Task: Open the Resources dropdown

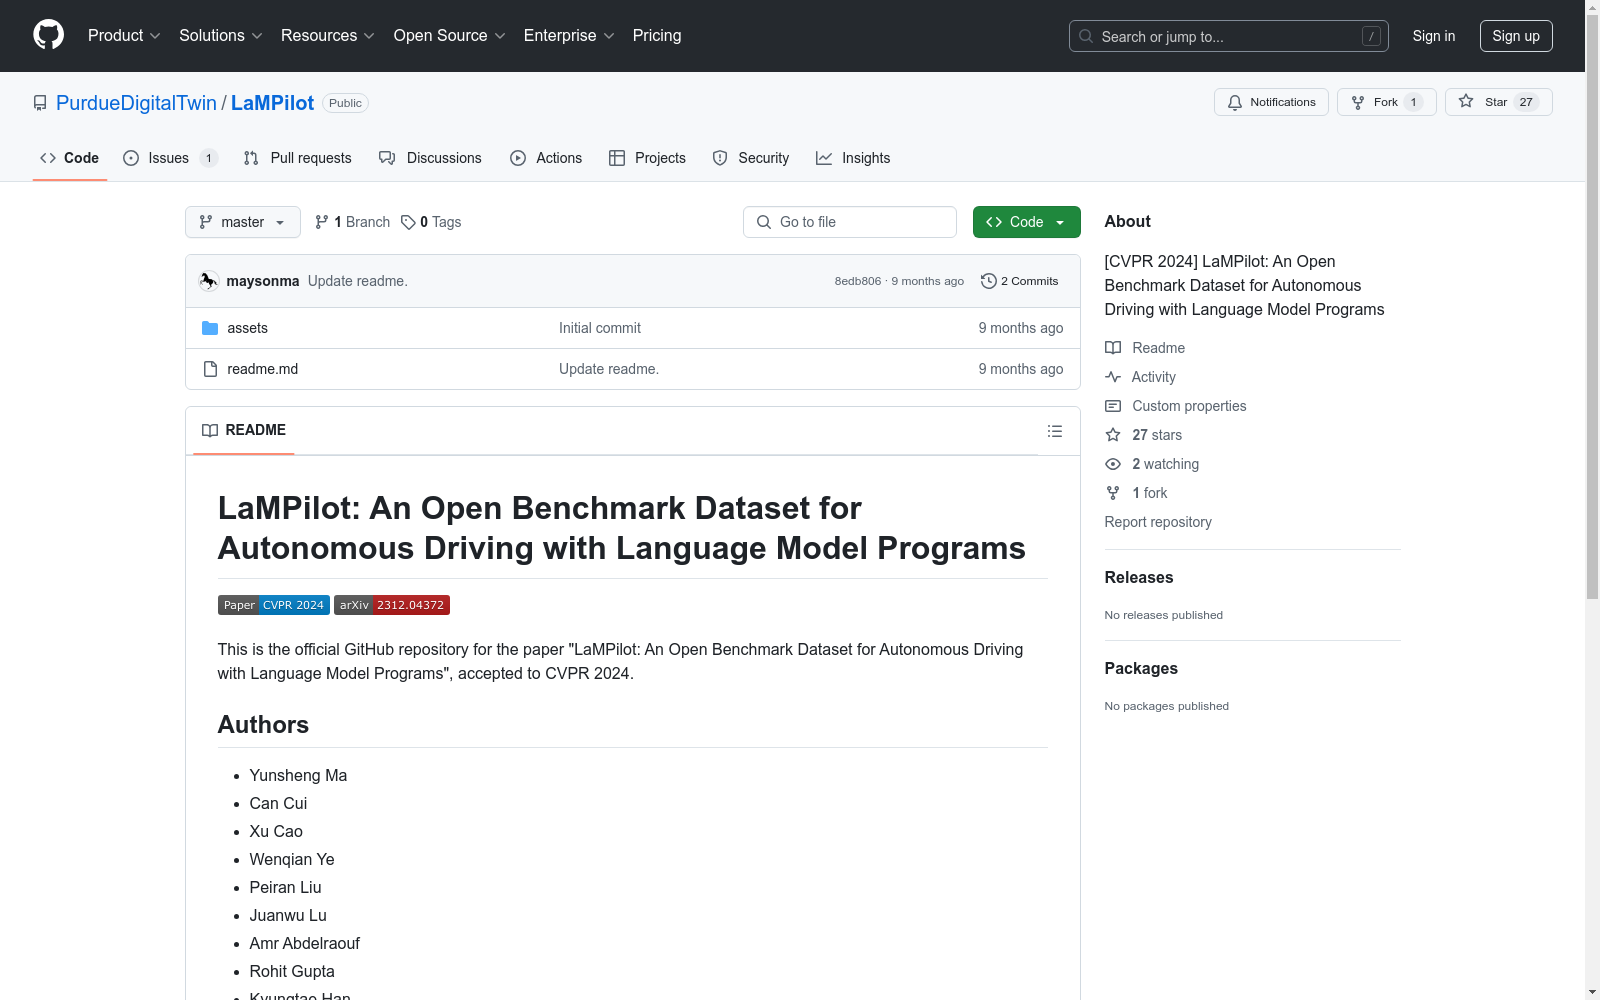Action: pos(328,35)
